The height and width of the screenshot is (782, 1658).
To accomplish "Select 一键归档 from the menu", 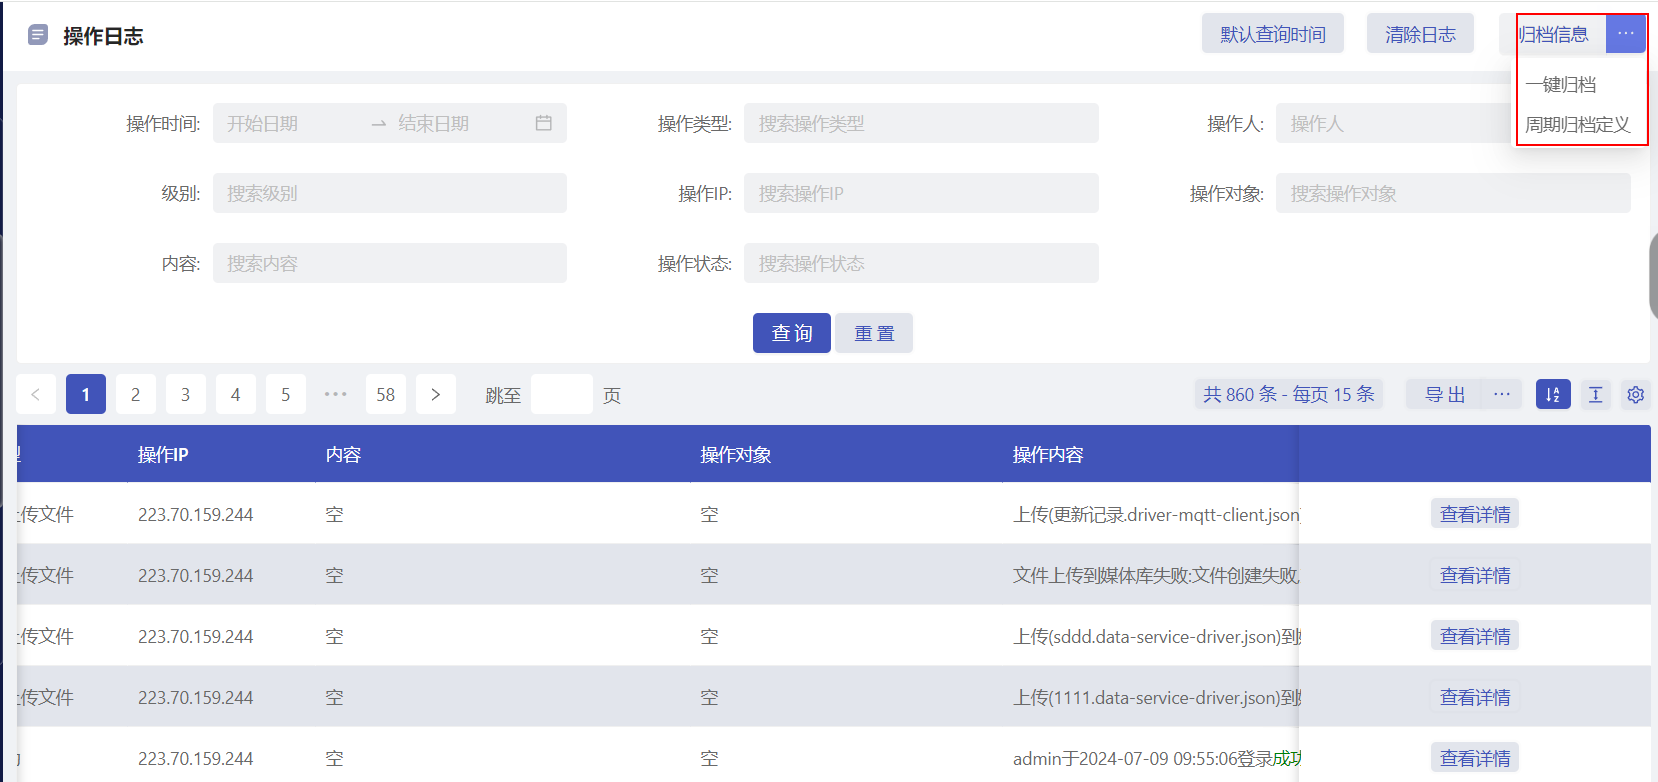I will [1561, 84].
